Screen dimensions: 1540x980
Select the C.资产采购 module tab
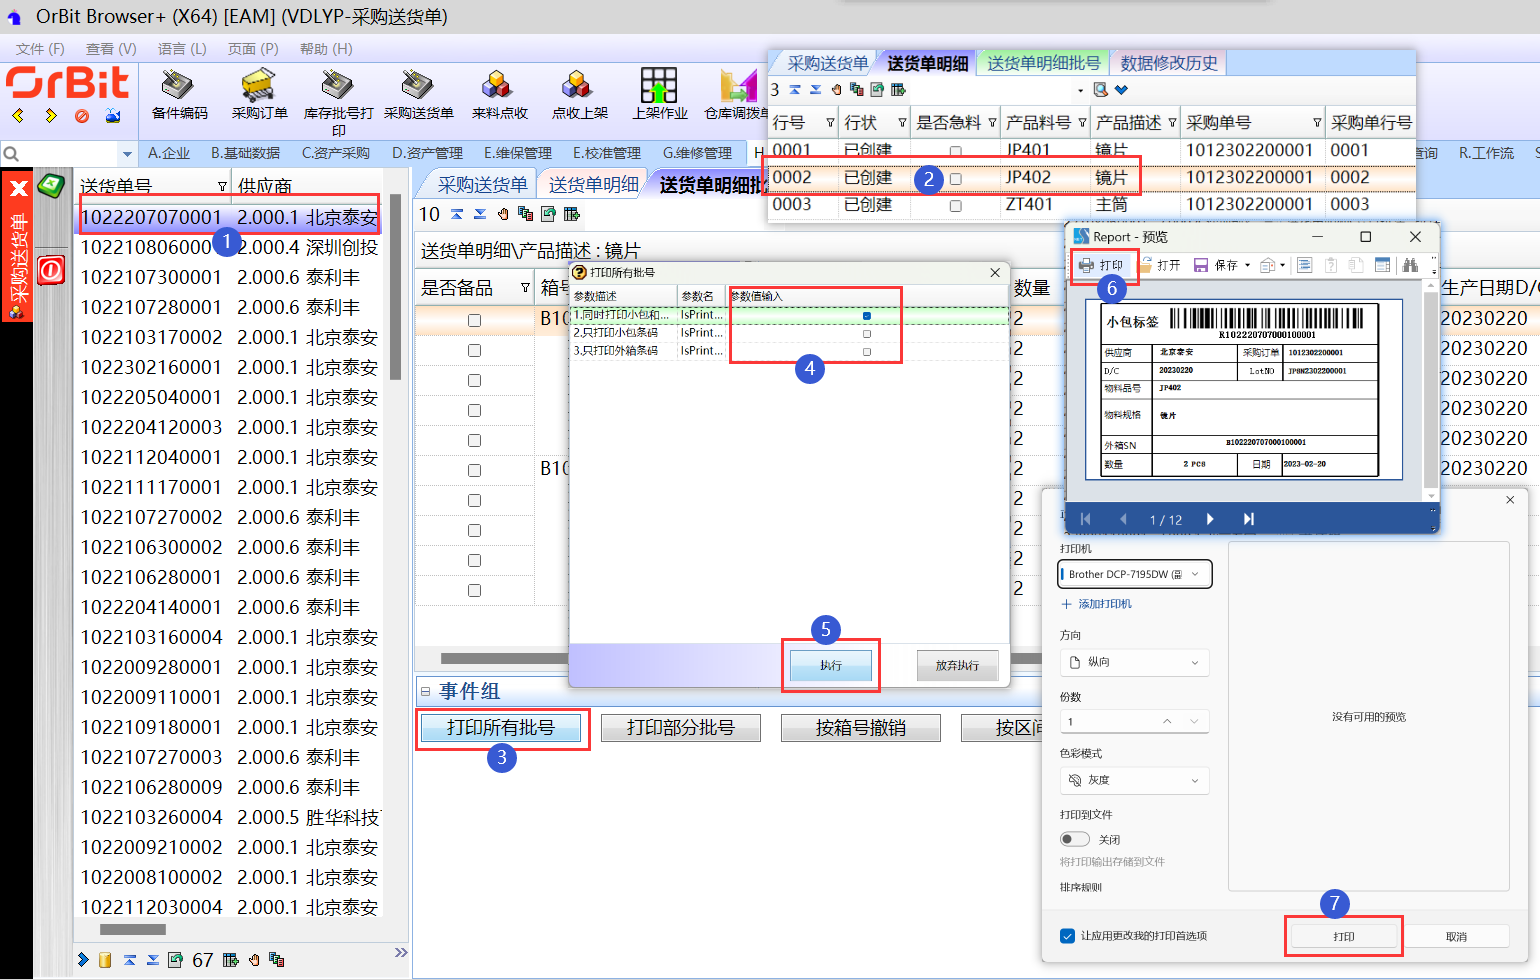pyautogui.click(x=336, y=153)
